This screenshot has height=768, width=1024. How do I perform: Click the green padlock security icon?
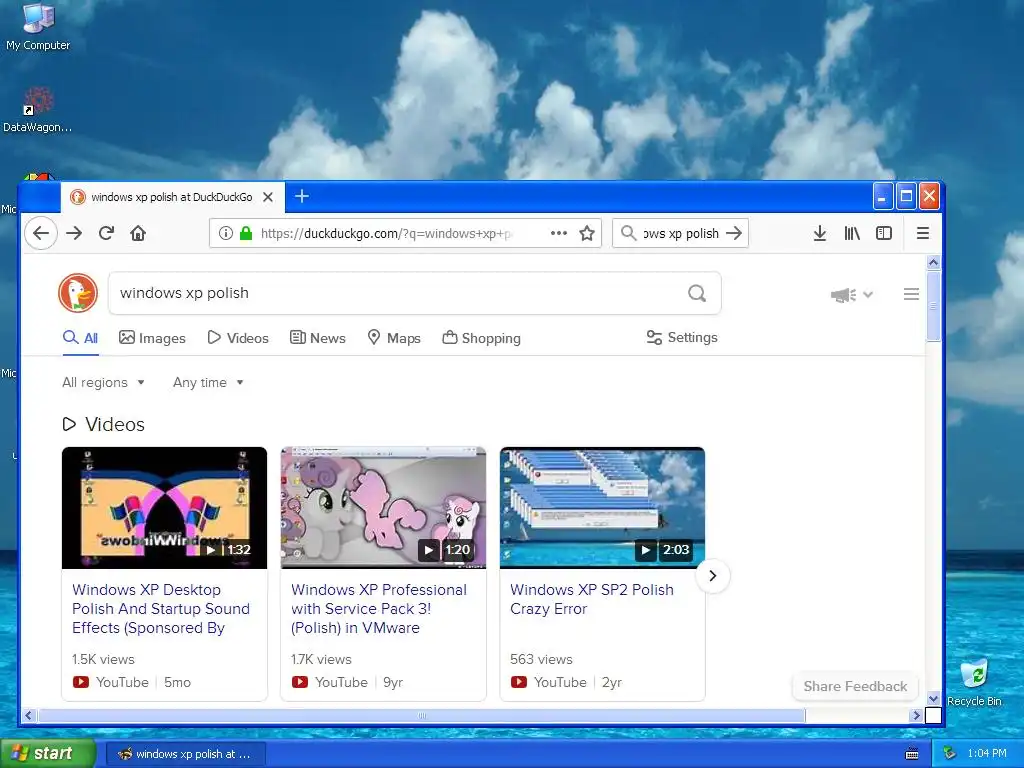click(x=246, y=233)
